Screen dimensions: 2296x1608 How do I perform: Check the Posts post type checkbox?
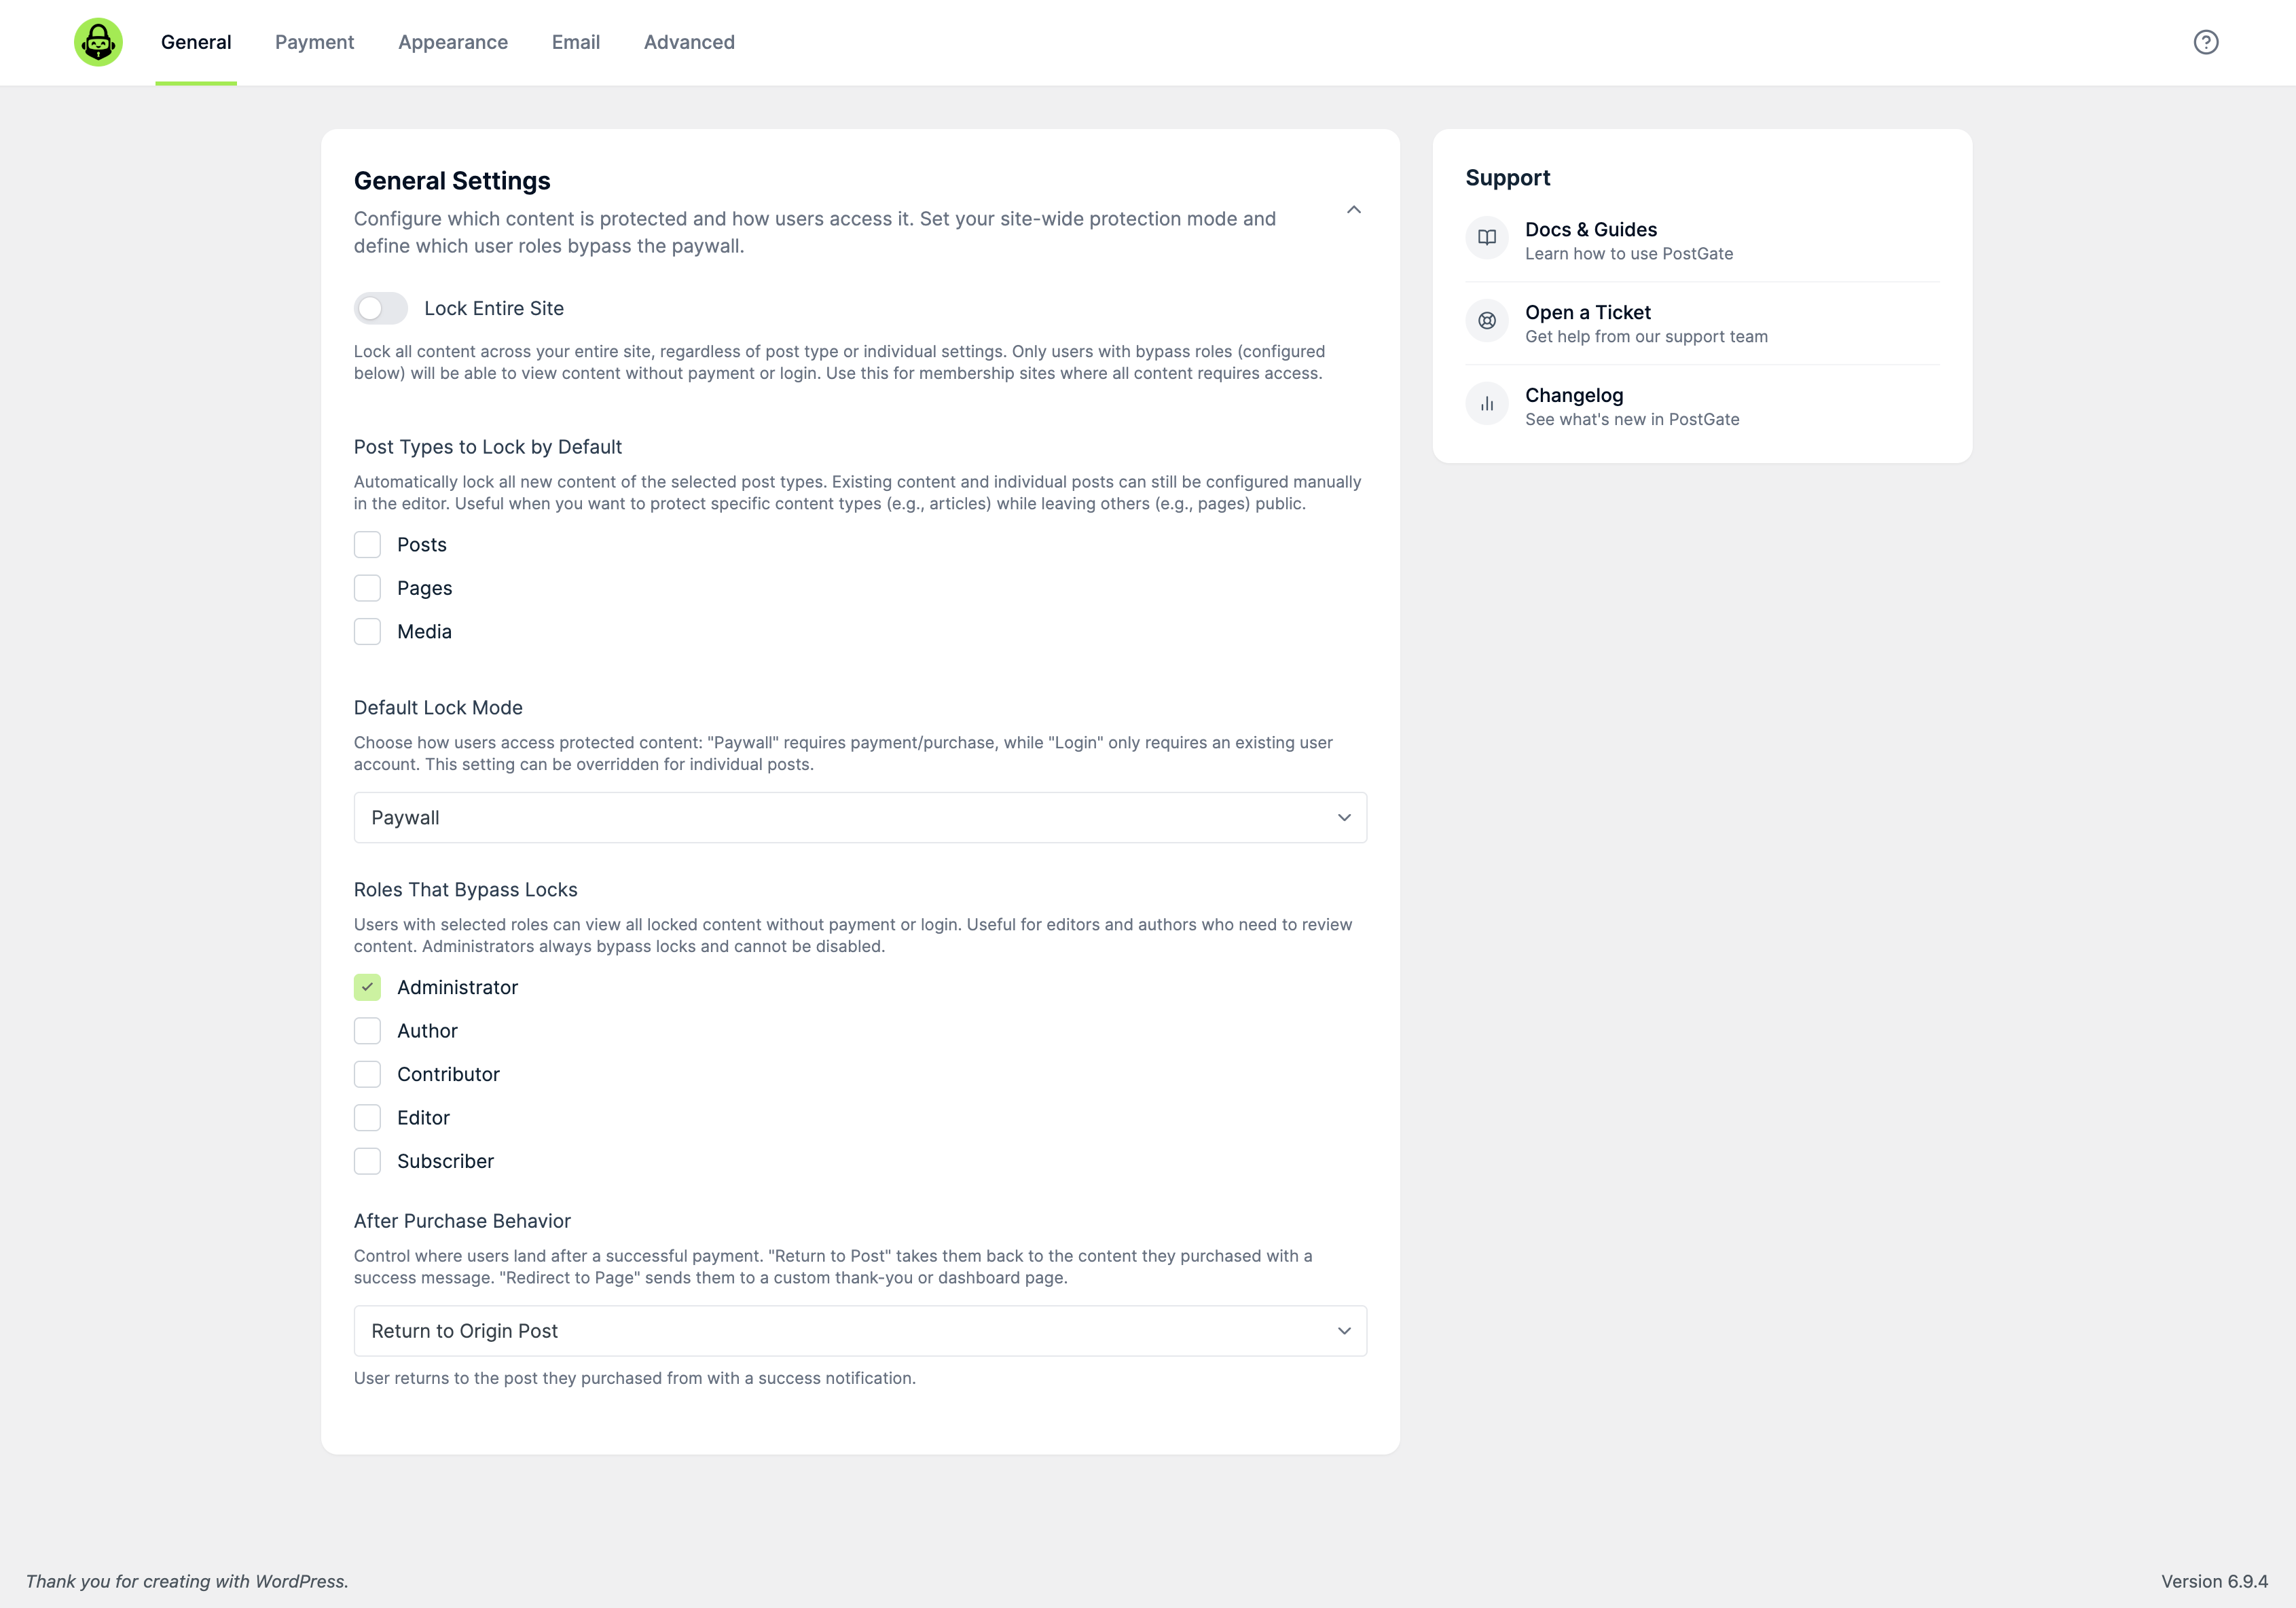(367, 545)
